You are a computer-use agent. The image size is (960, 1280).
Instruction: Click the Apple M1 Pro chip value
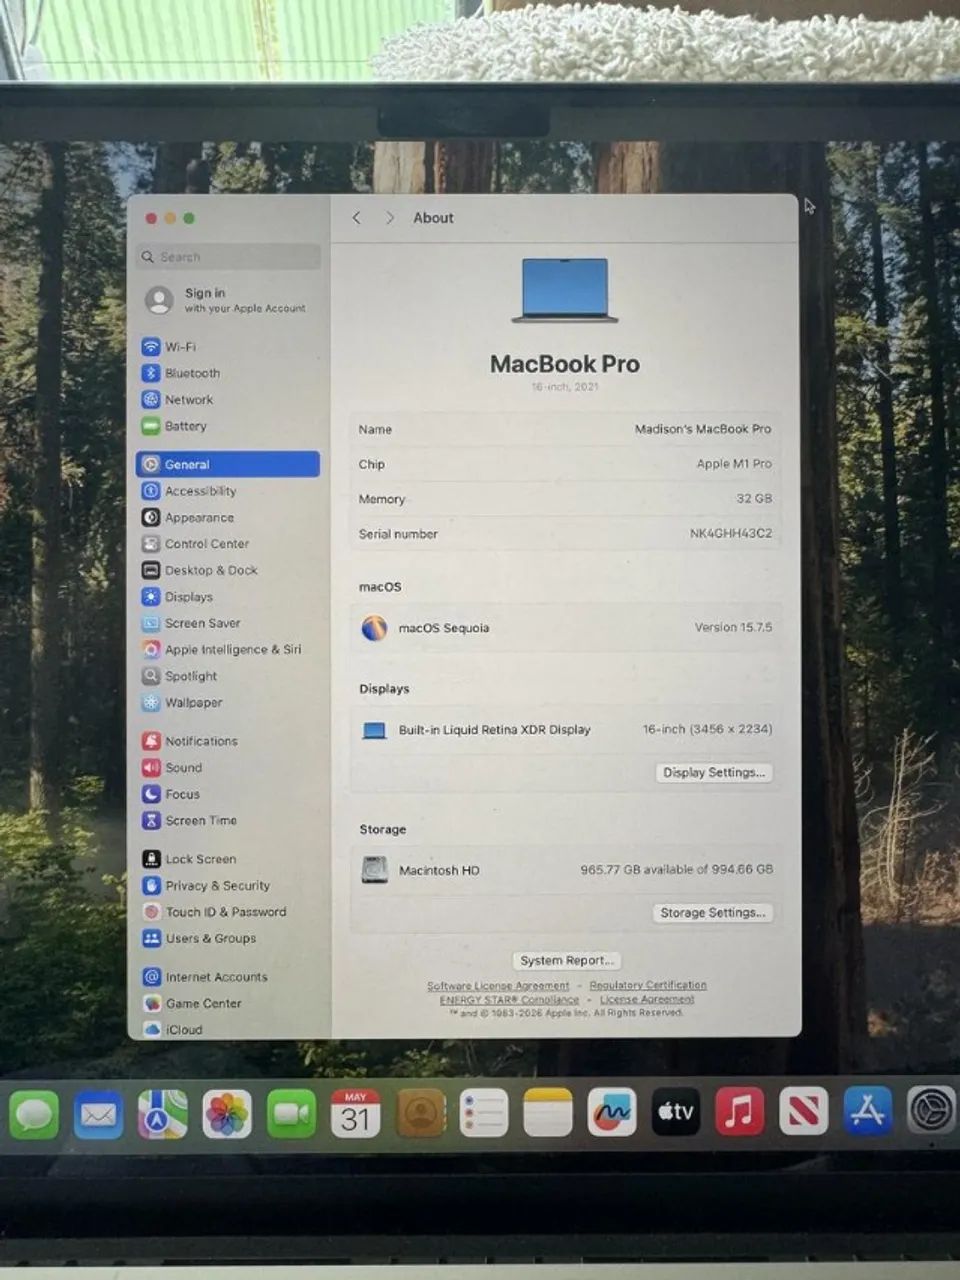coord(734,464)
